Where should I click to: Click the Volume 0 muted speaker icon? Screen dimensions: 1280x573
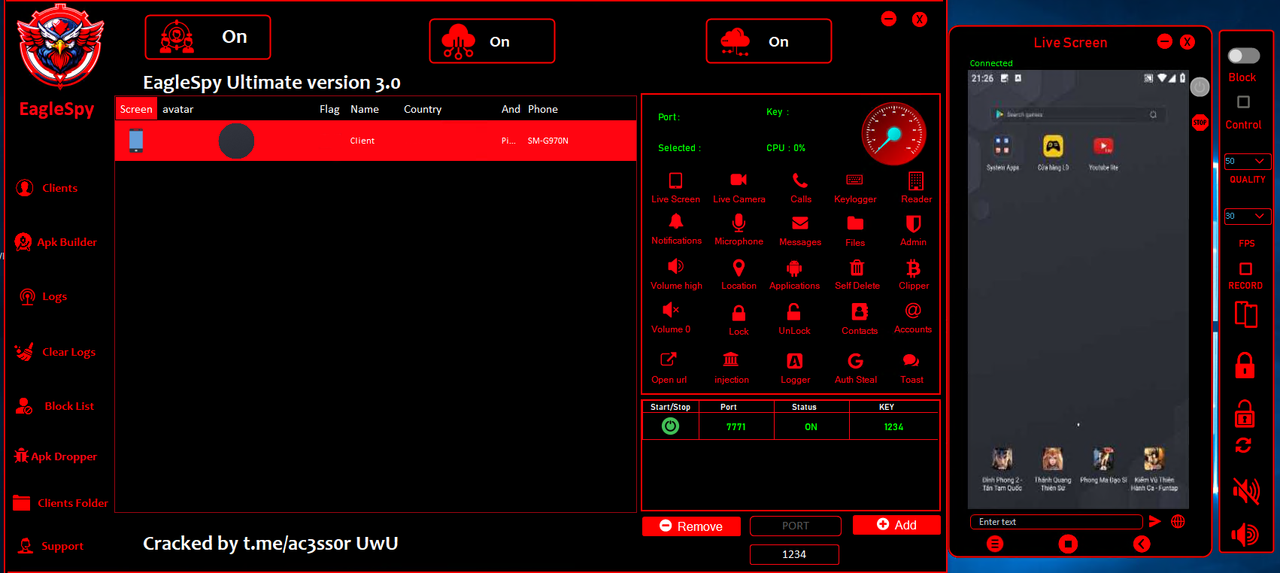point(671,311)
